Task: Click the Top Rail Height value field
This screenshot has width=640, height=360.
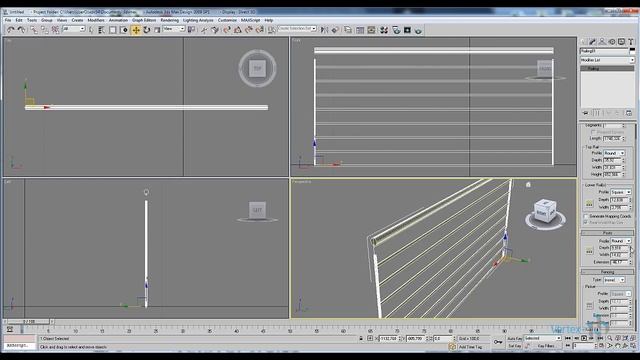Action: coord(612,174)
